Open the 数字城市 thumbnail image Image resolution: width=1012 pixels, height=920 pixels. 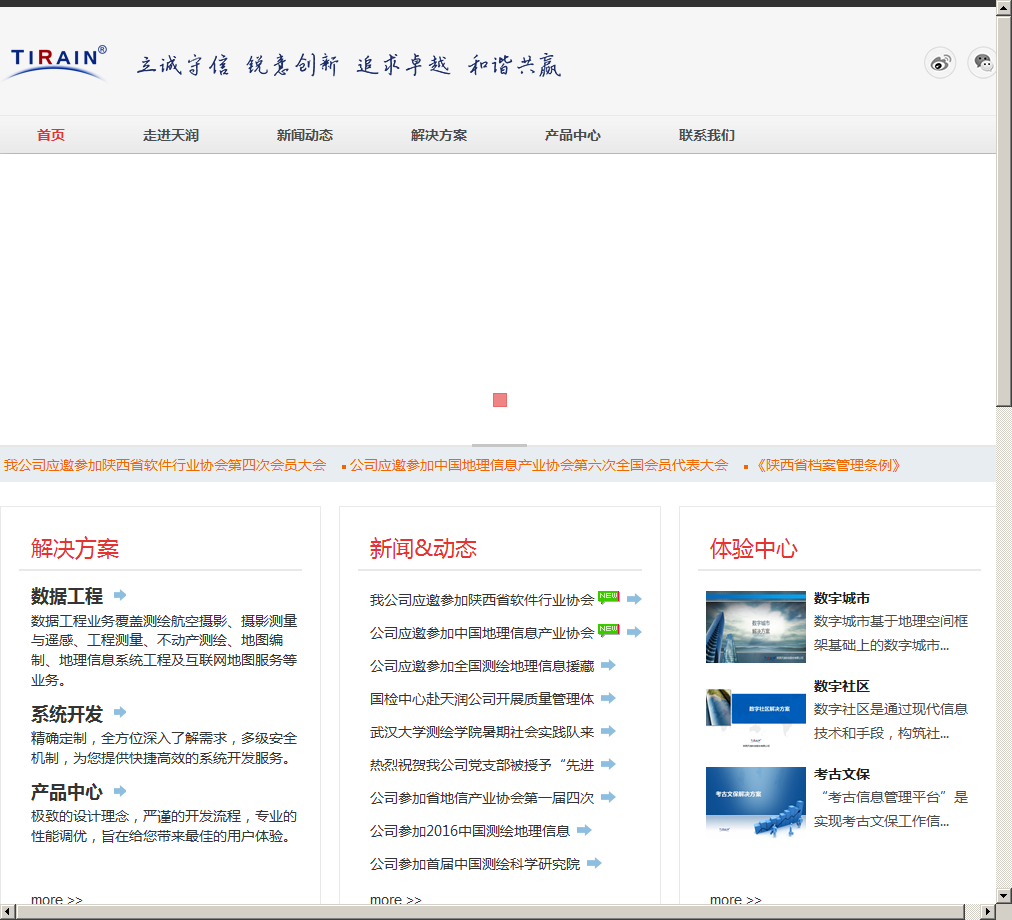(755, 626)
